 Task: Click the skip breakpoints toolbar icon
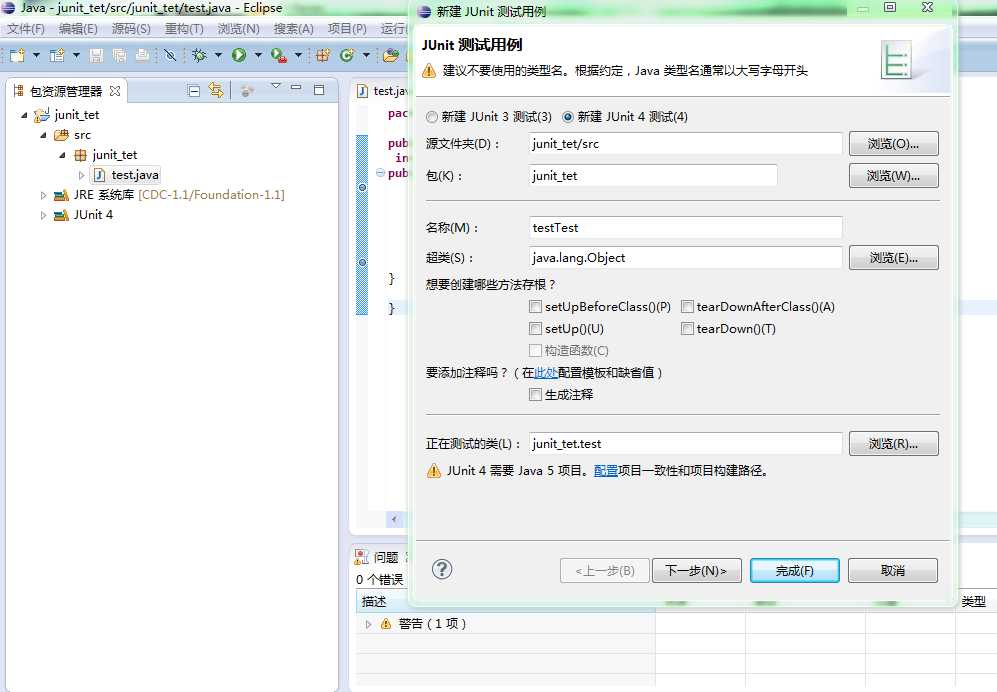pyautogui.click(x=170, y=55)
